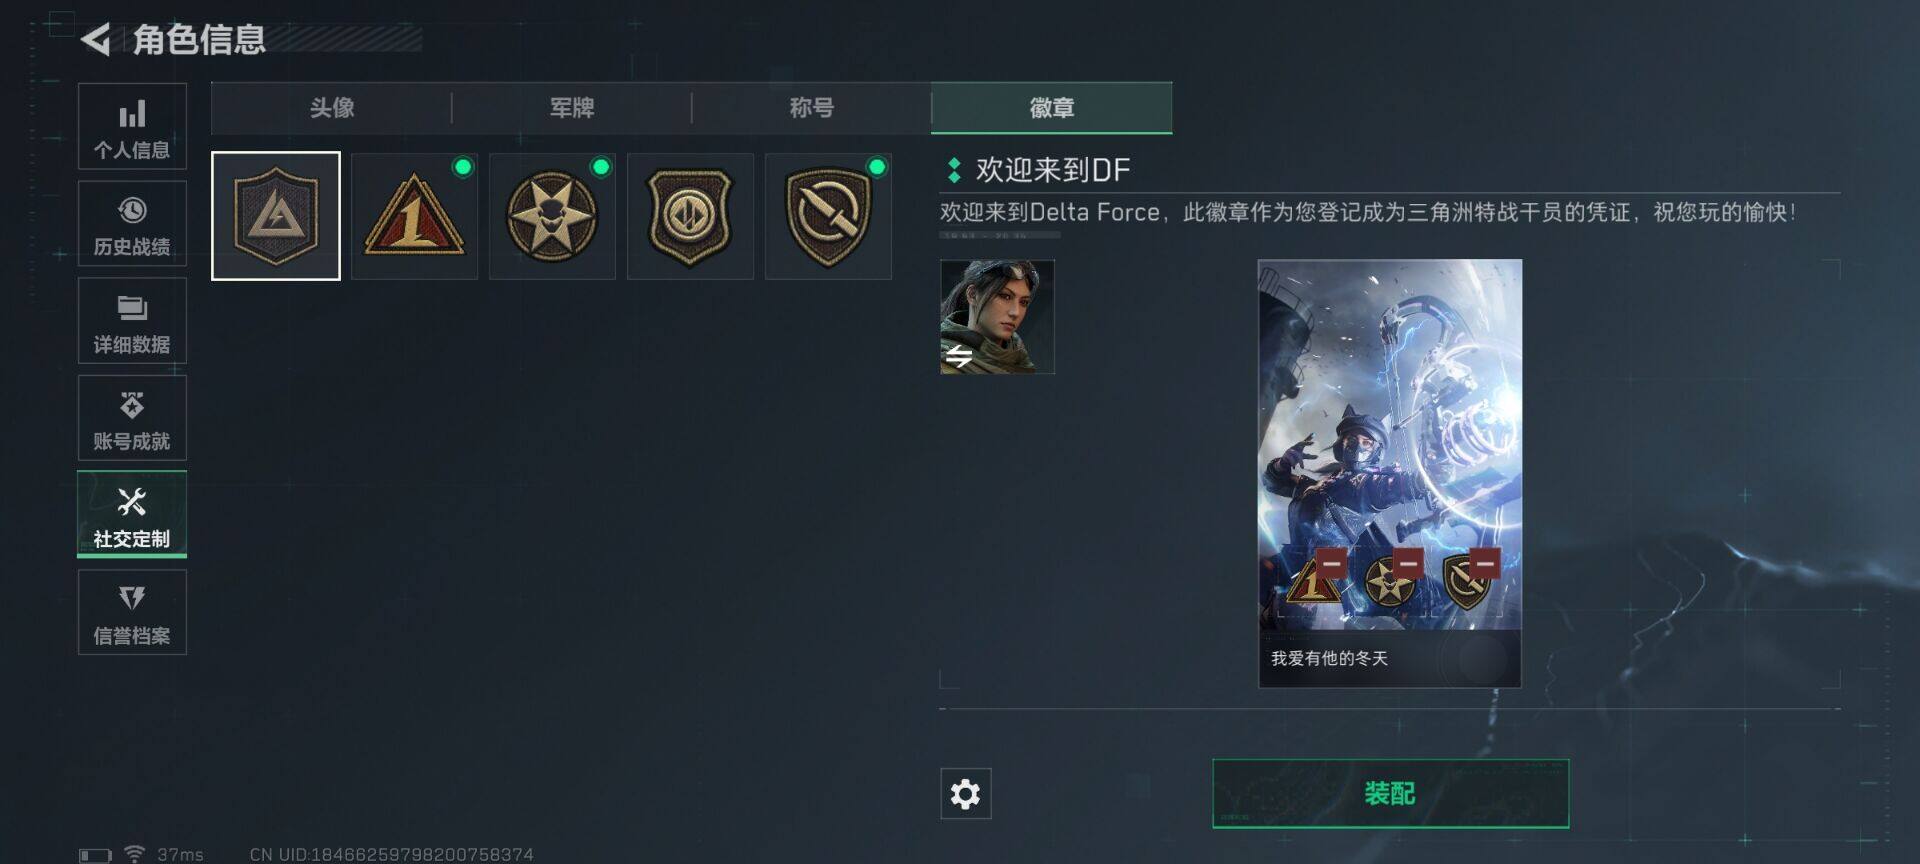
Task: Go back using the arrow beside 角色信息
Action: pyautogui.click(x=96, y=39)
